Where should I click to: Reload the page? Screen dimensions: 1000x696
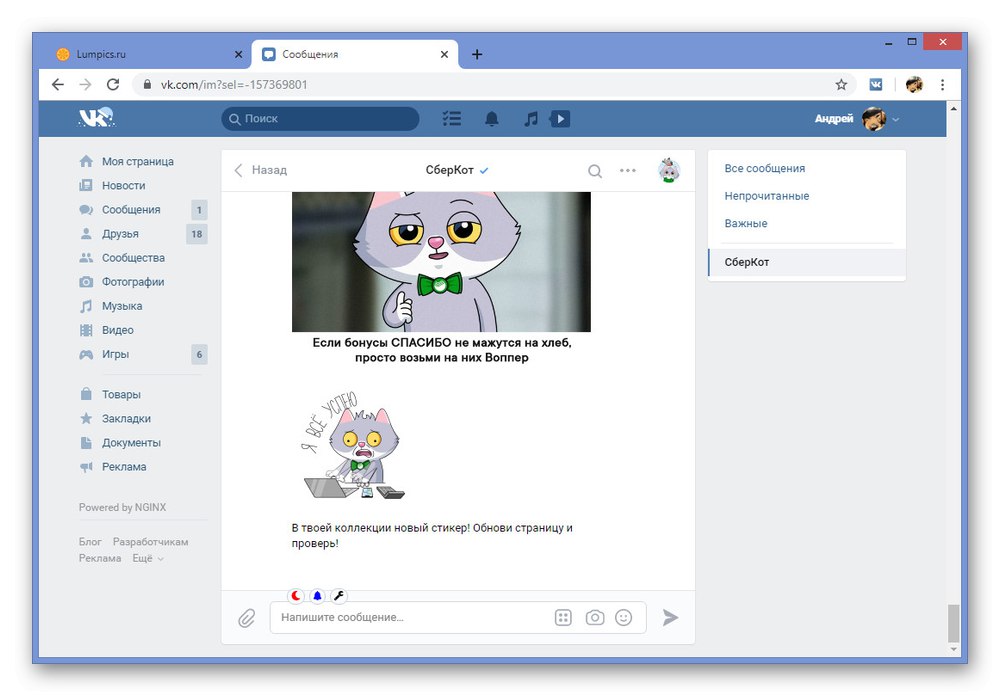[x=113, y=84]
